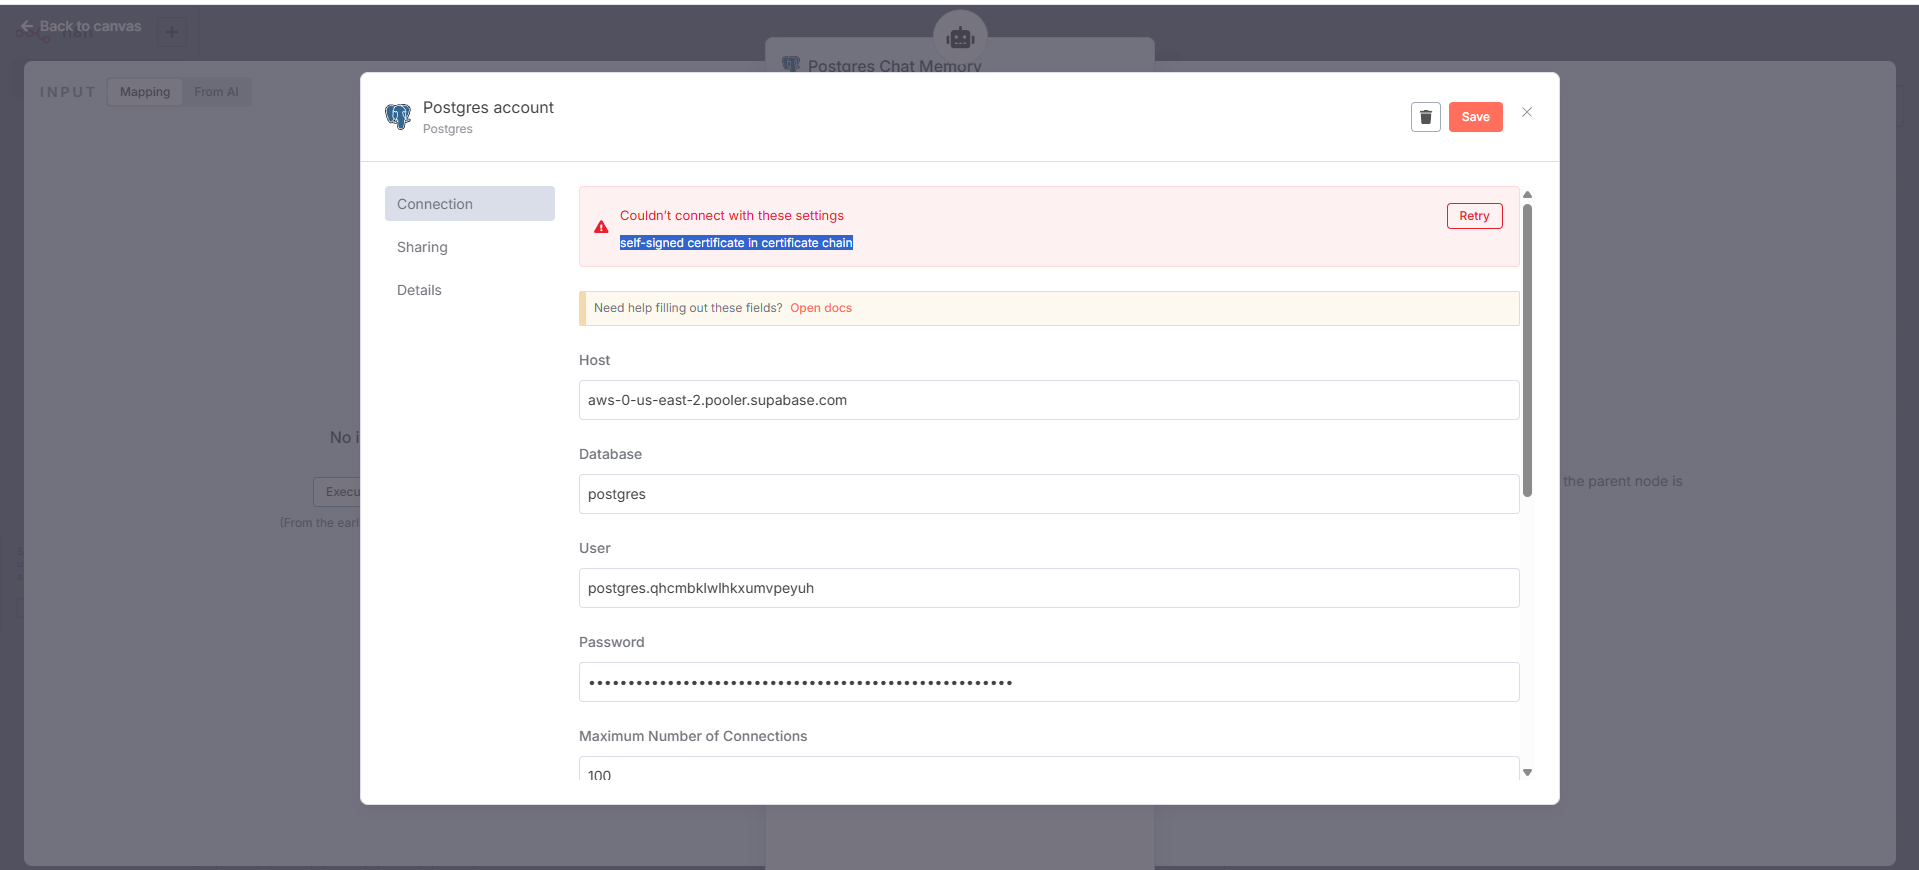Click the Postgres elephant logo icon
1919x870 pixels.
click(398, 117)
